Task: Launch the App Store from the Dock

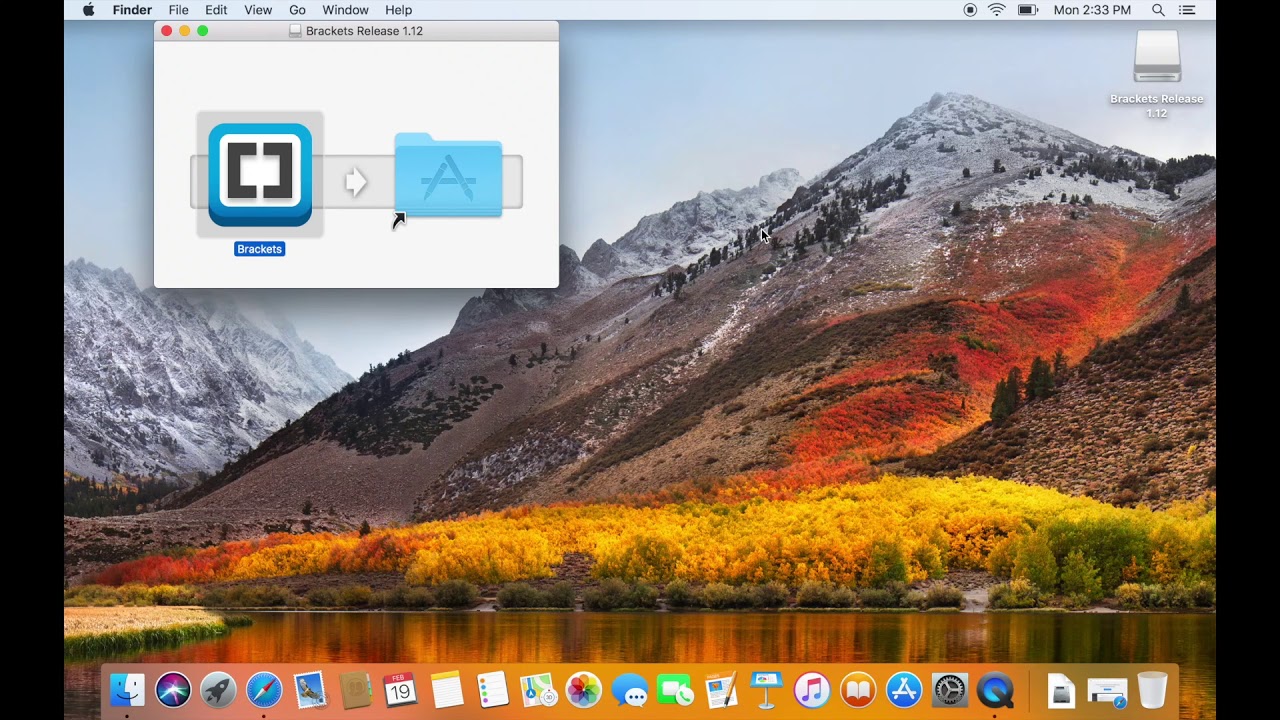Action: pos(904,690)
